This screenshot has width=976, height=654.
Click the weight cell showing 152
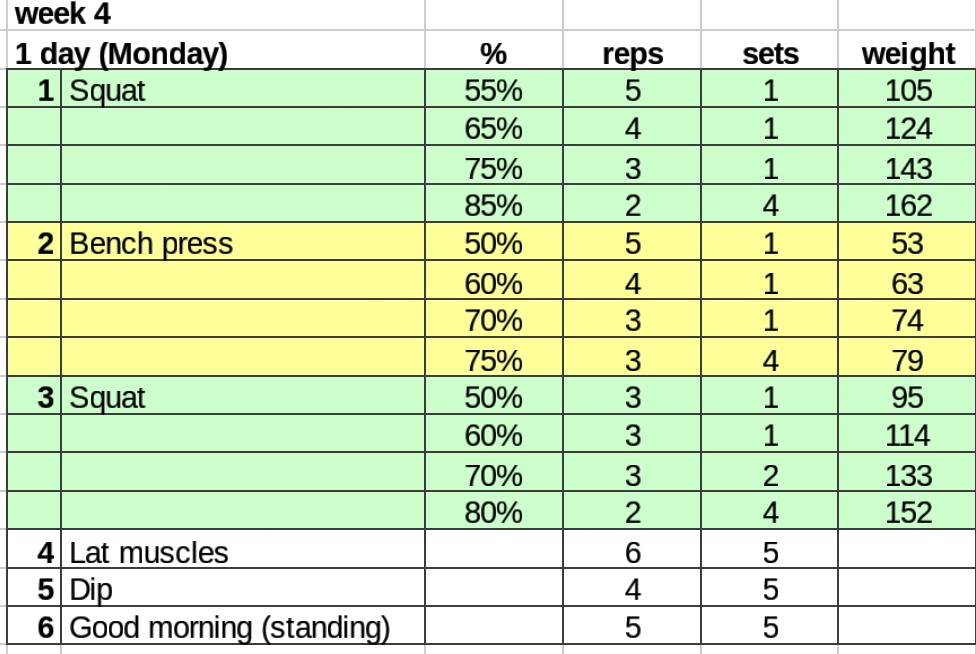[908, 513]
